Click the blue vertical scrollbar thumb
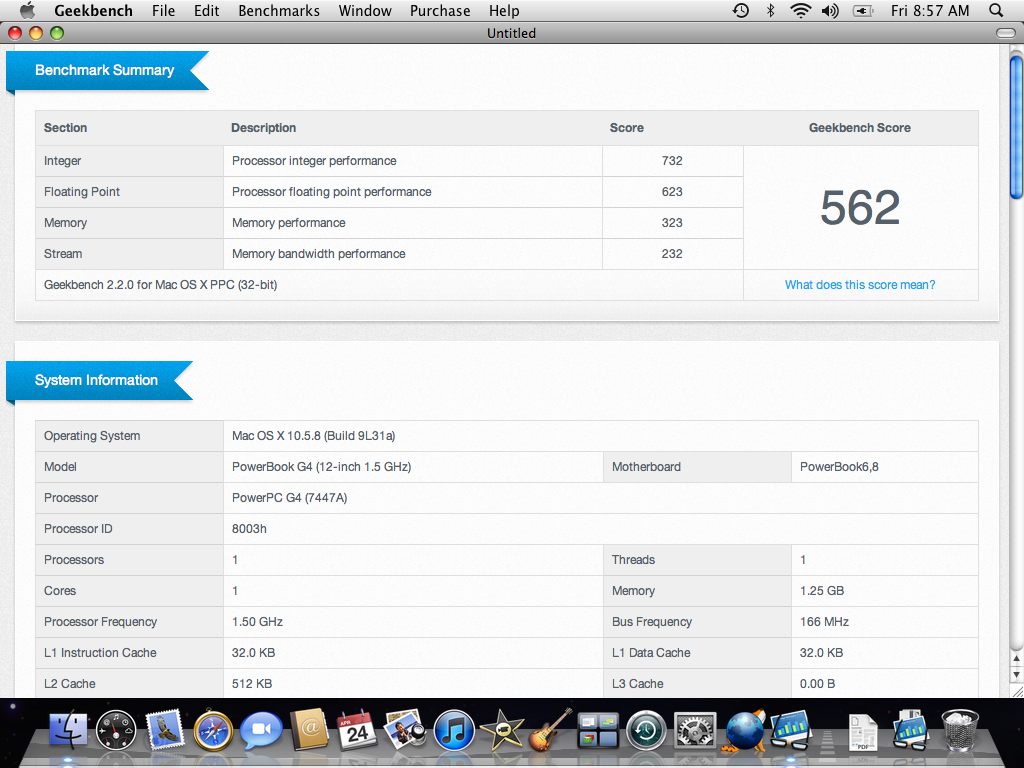This screenshot has width=1024, height=768. click(x=1016, y=127)
